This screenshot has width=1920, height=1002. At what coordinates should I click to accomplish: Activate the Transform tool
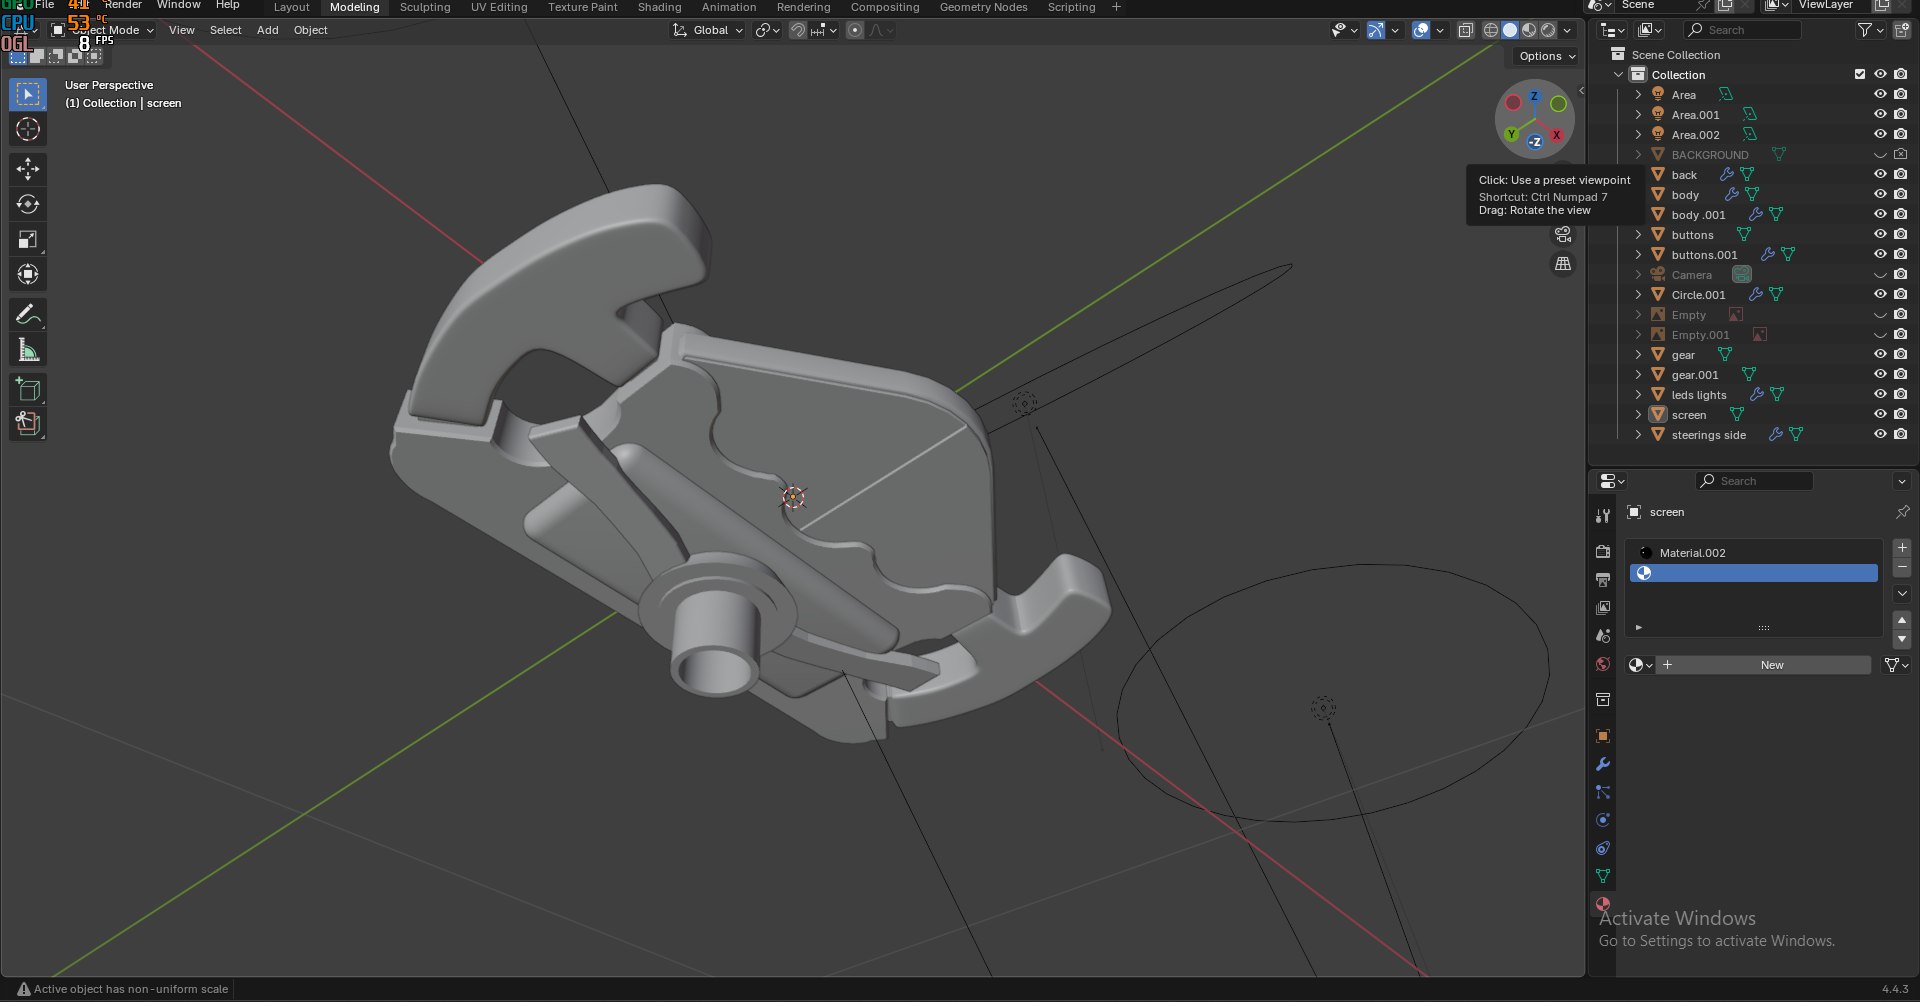pos(28,274)
